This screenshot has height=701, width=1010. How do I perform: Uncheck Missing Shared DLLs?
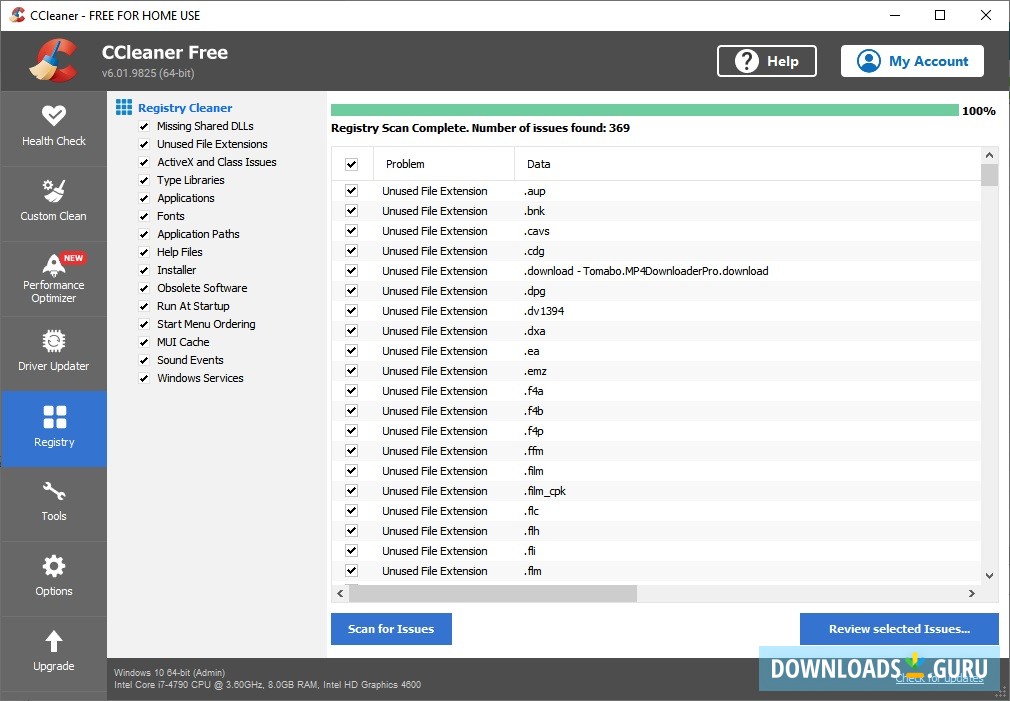(x=143, y=126)
